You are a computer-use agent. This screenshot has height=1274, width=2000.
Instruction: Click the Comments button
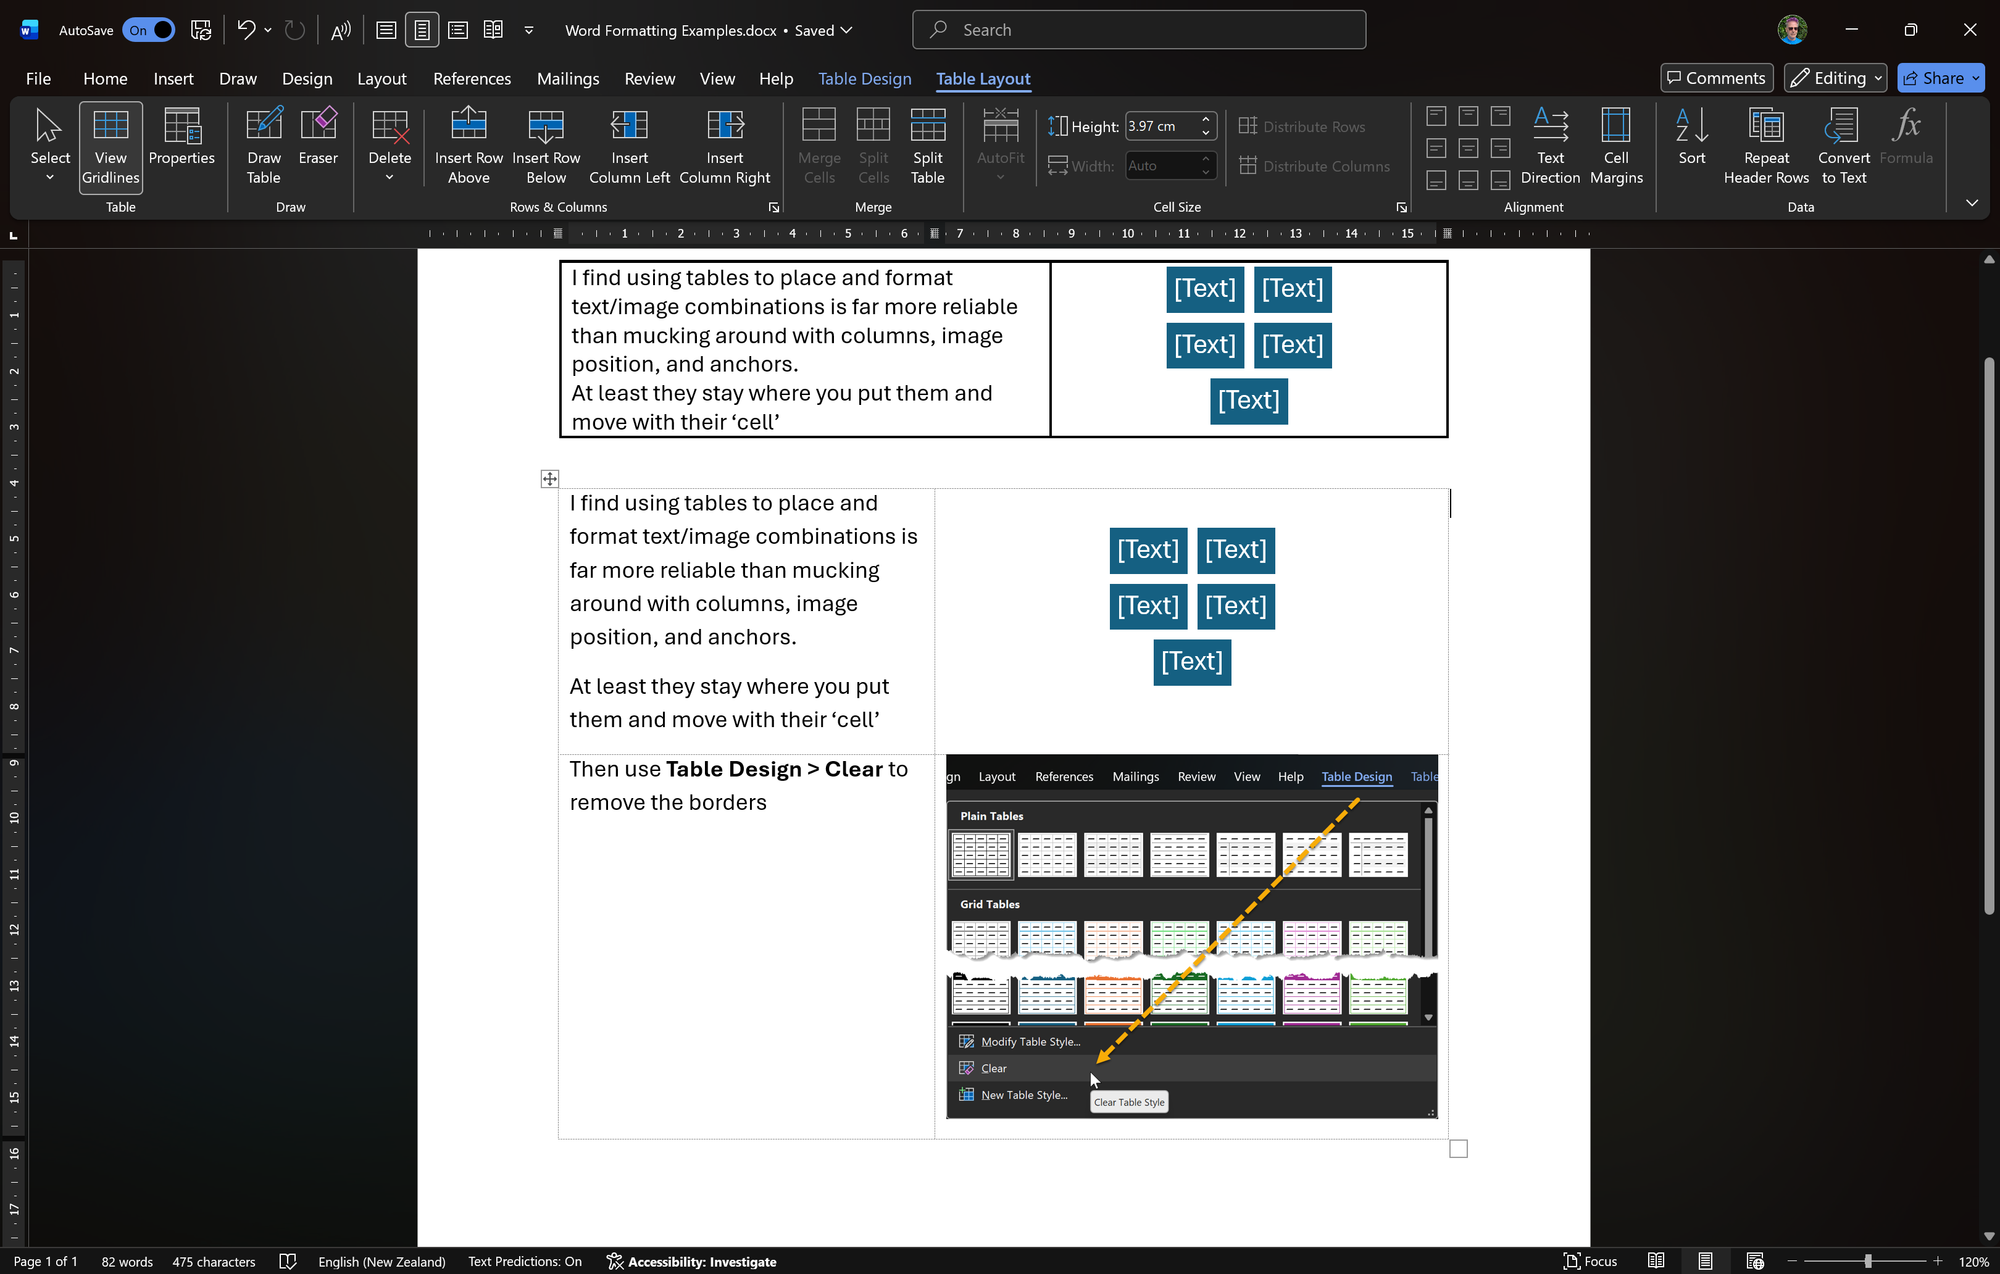pos(1716,78)
